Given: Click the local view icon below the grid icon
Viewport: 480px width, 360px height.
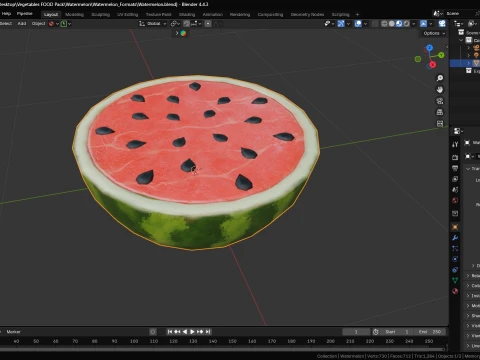Looking at the screenshot, I should tap(440, 124).
